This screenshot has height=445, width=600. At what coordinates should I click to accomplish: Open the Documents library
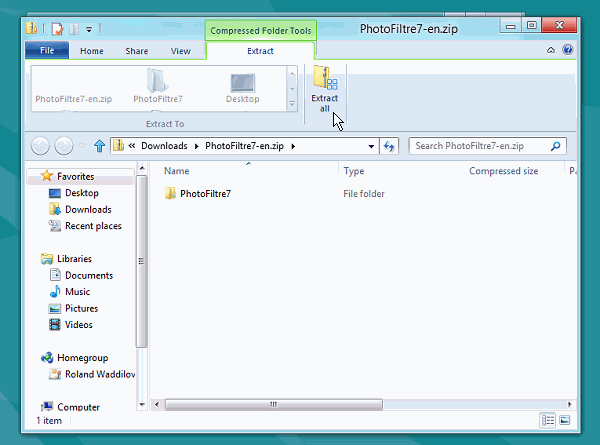pos(89,275)
